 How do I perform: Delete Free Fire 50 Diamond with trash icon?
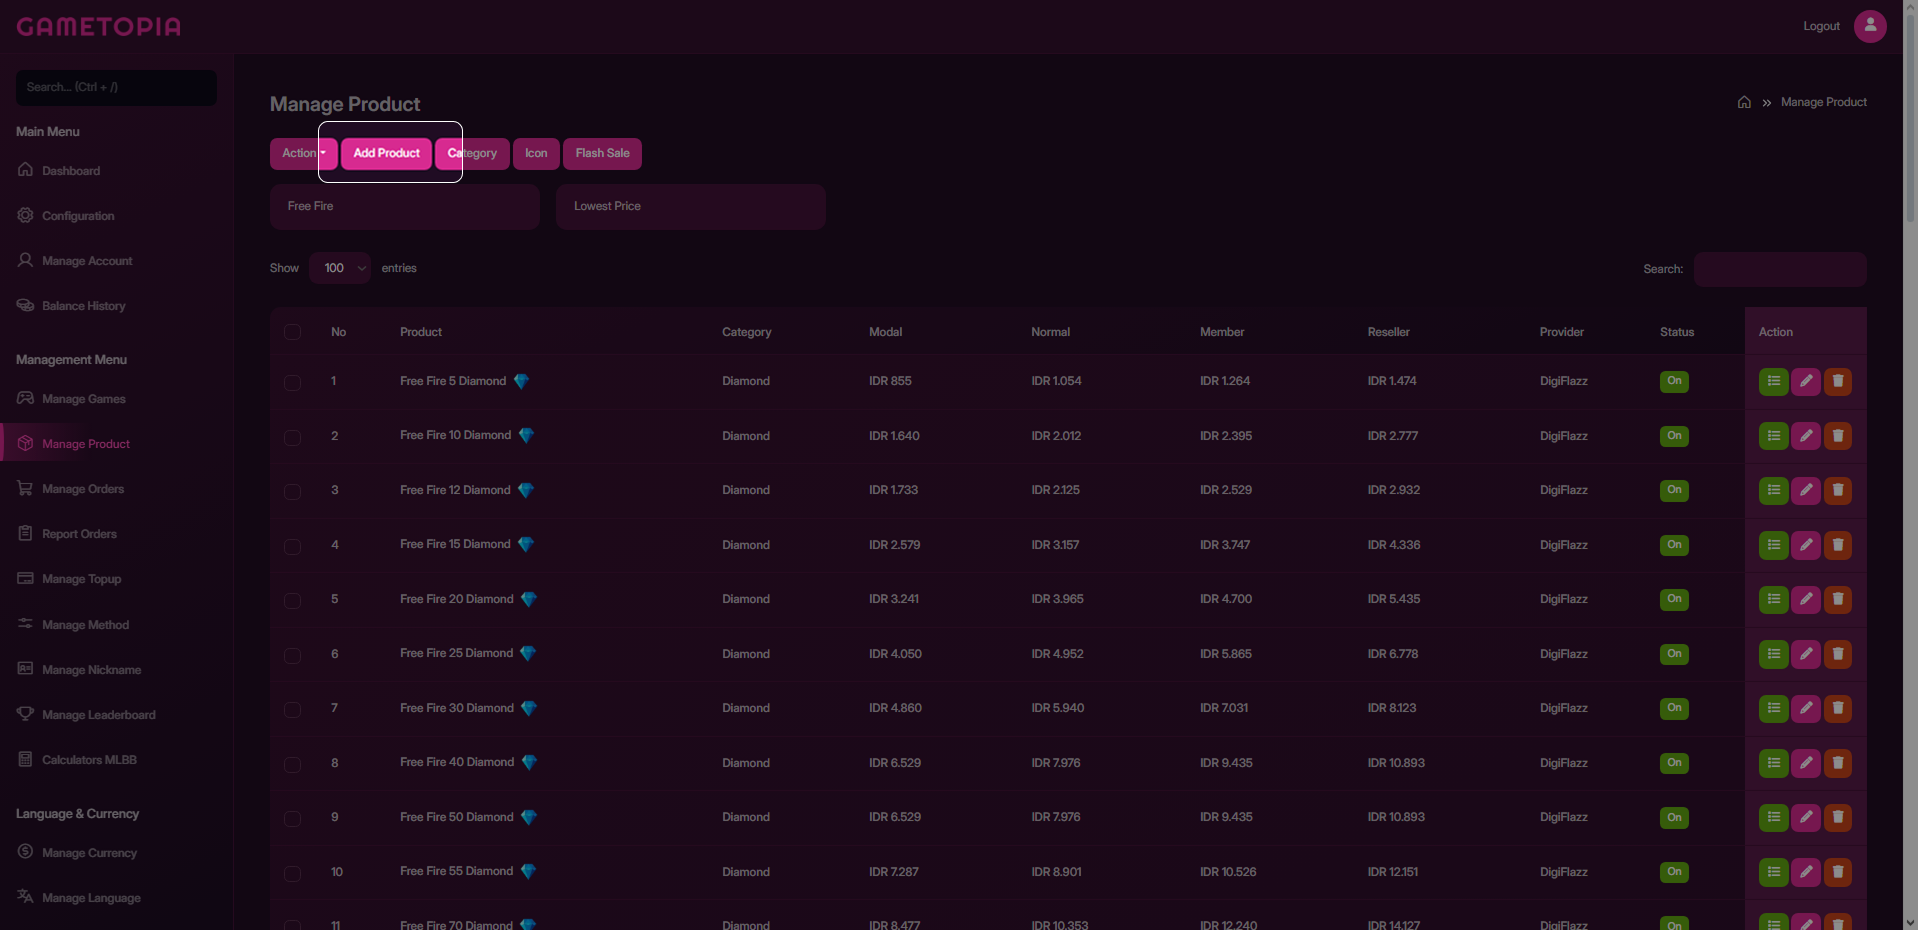pos(1837,817)
